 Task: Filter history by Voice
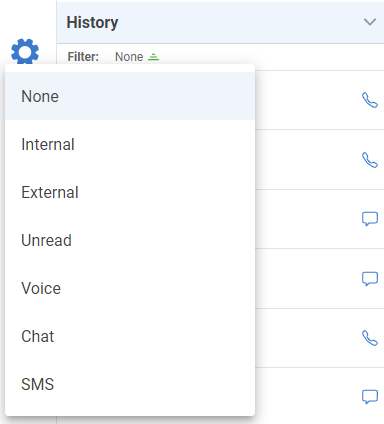pos(130,288)
